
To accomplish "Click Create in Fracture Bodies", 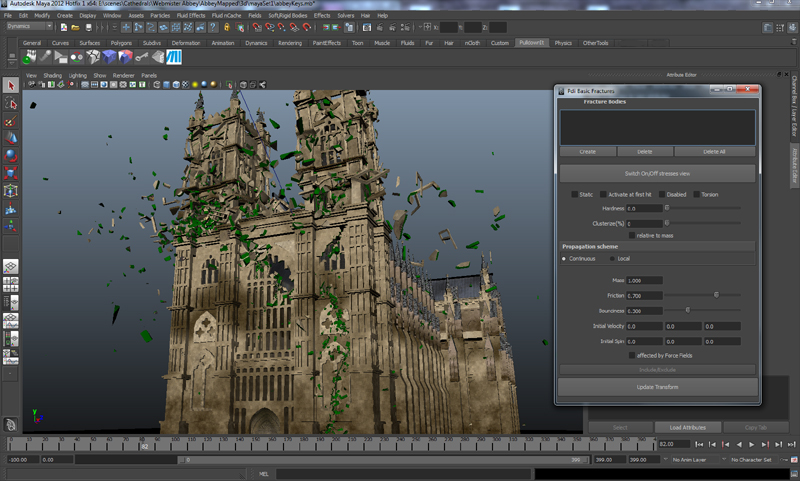I will click(x=588, y=151).
